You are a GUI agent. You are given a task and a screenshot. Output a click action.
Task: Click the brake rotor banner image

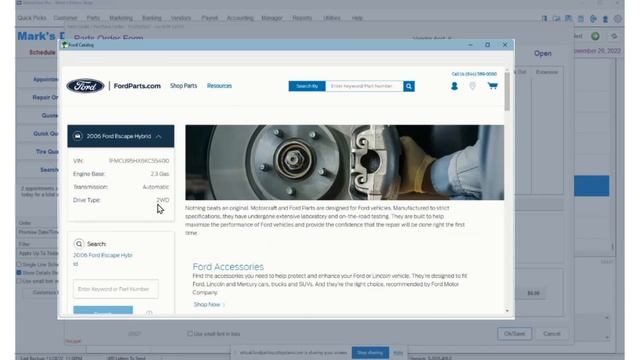pos(344,162)
